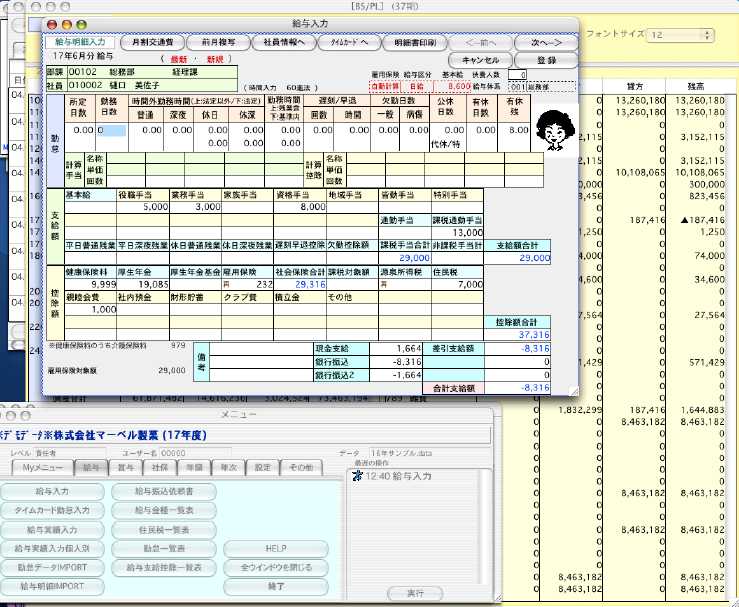Open the 月割交通費 screen

(153, 43)
